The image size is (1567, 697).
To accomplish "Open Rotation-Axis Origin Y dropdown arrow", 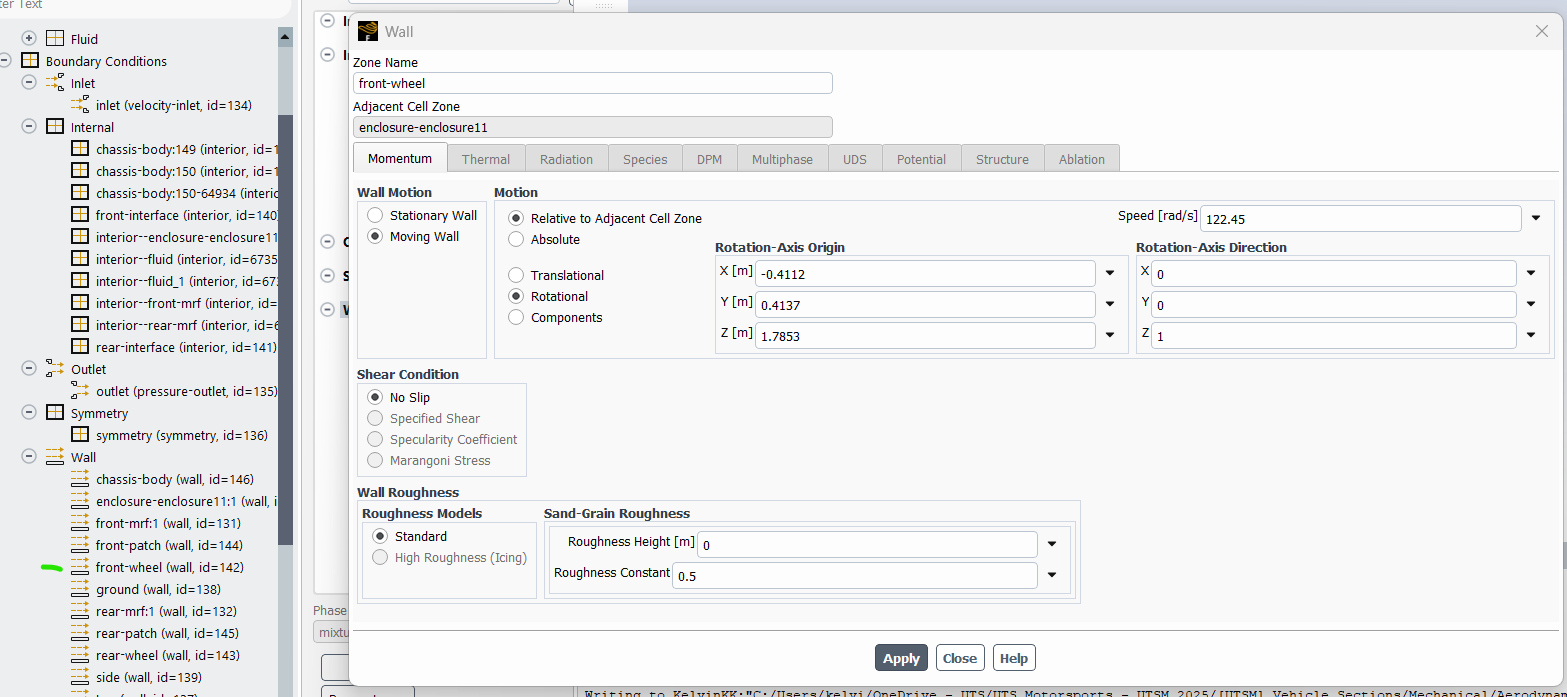I will [1110, 304].
